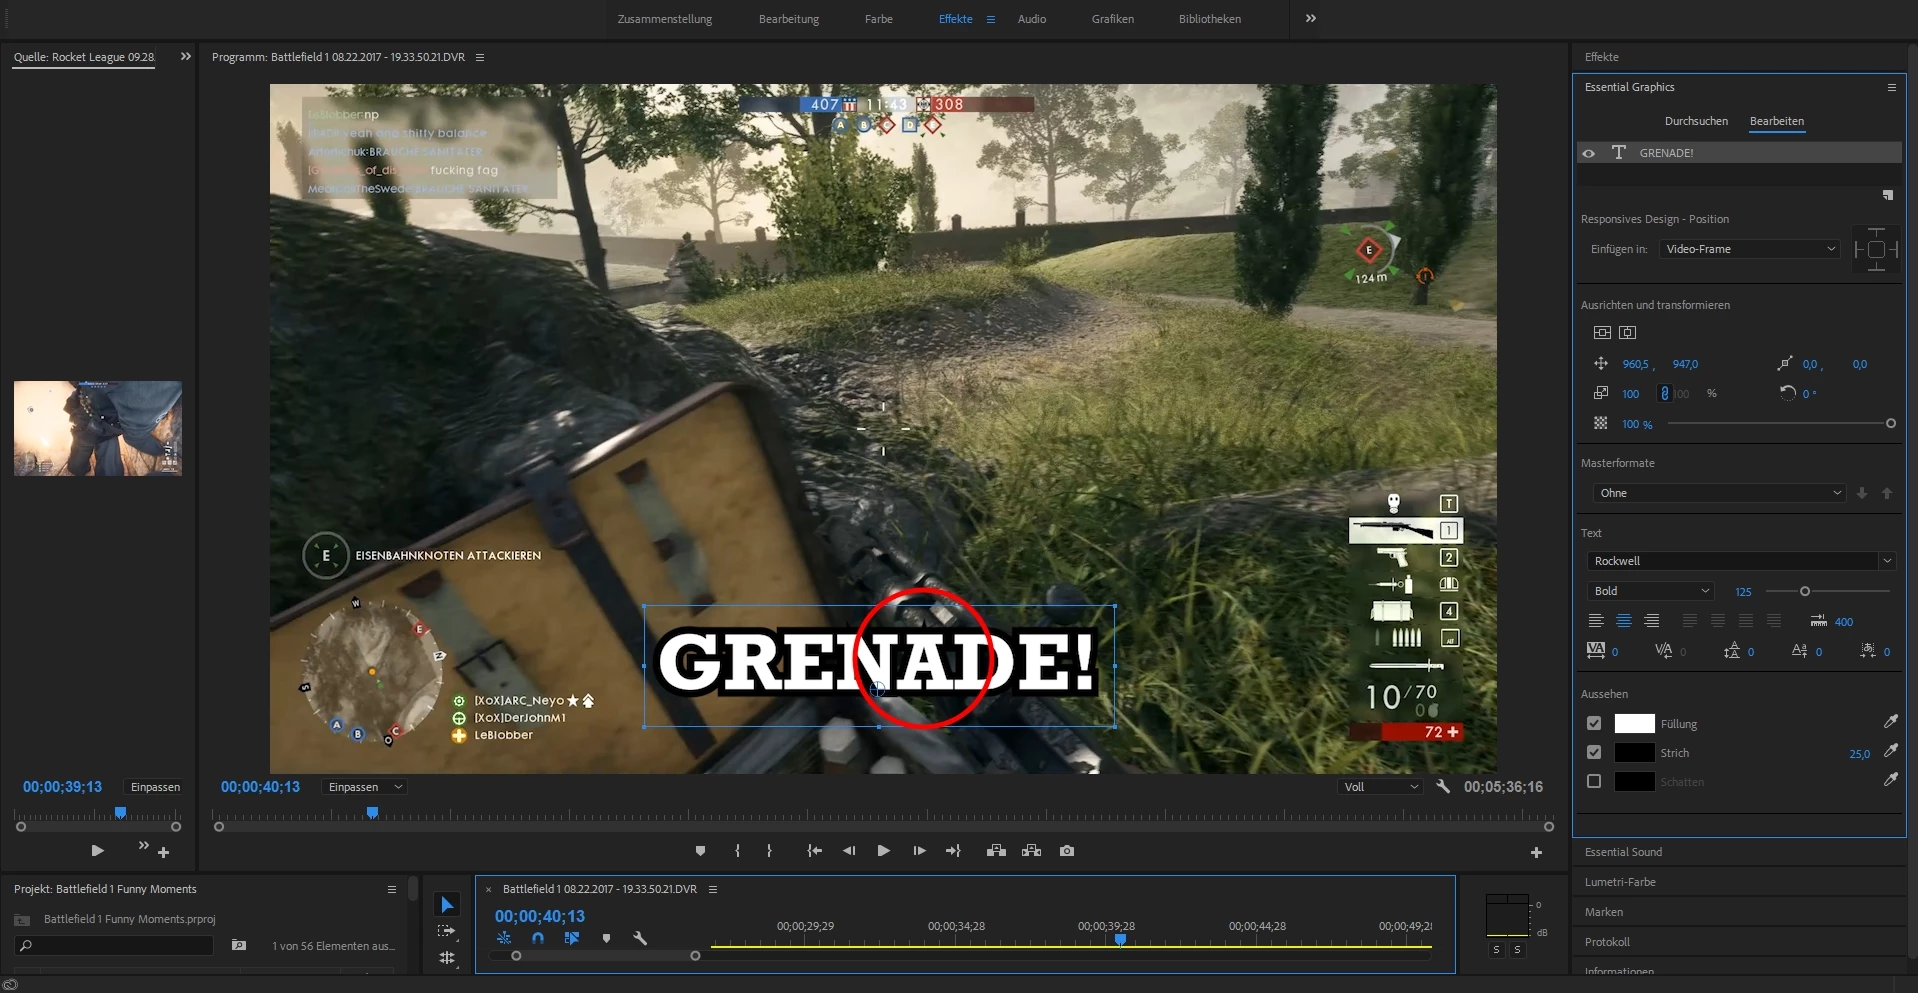
Task: Uncheck the Strich stroke checkbox
Action: coord(1594,752)
